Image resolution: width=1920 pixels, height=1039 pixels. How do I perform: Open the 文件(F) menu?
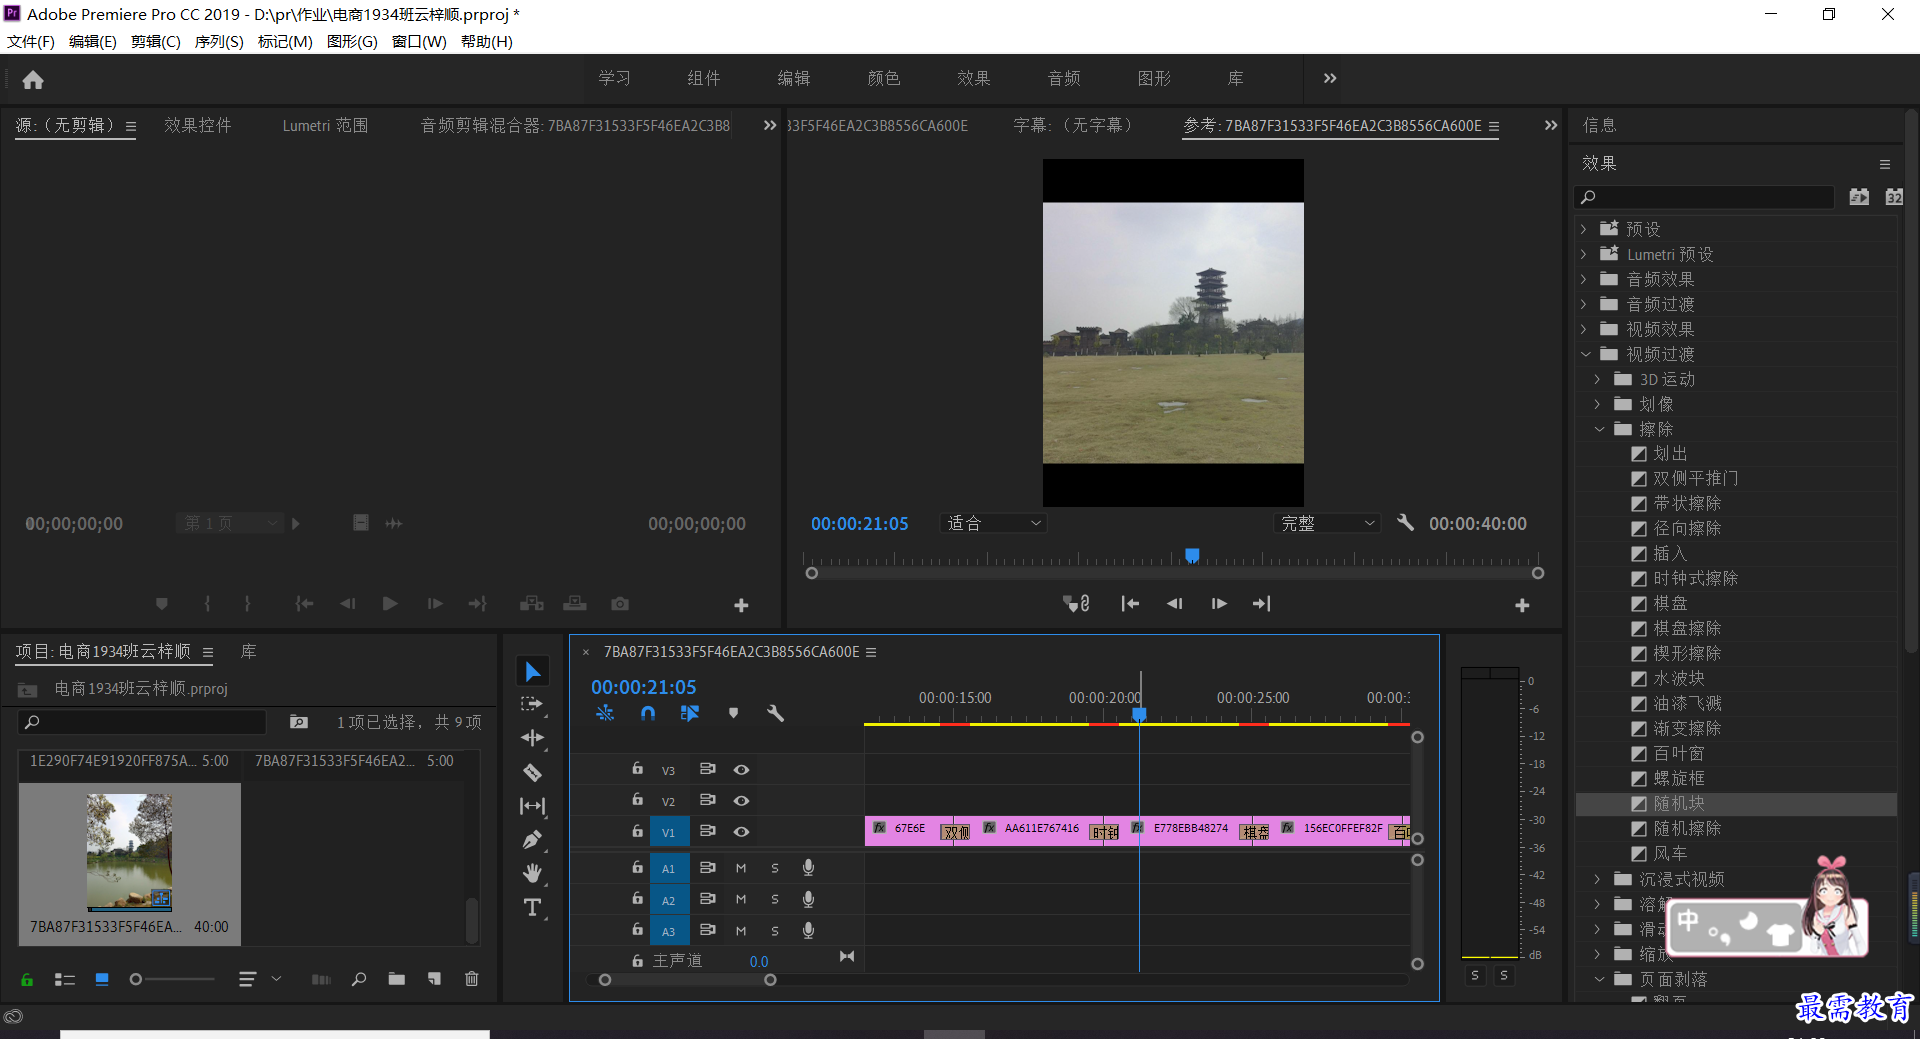[x=31, y=41]
